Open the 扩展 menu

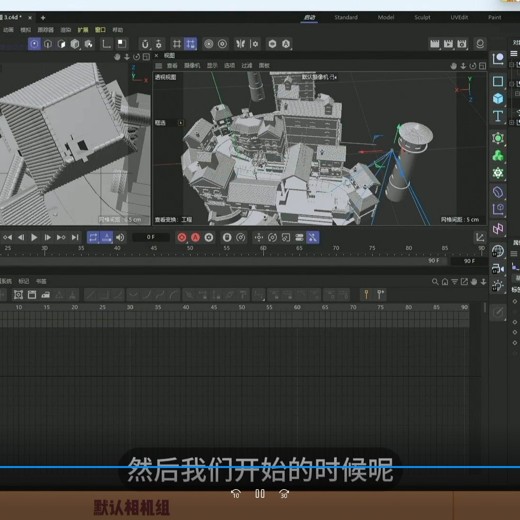tap(83, 30)
